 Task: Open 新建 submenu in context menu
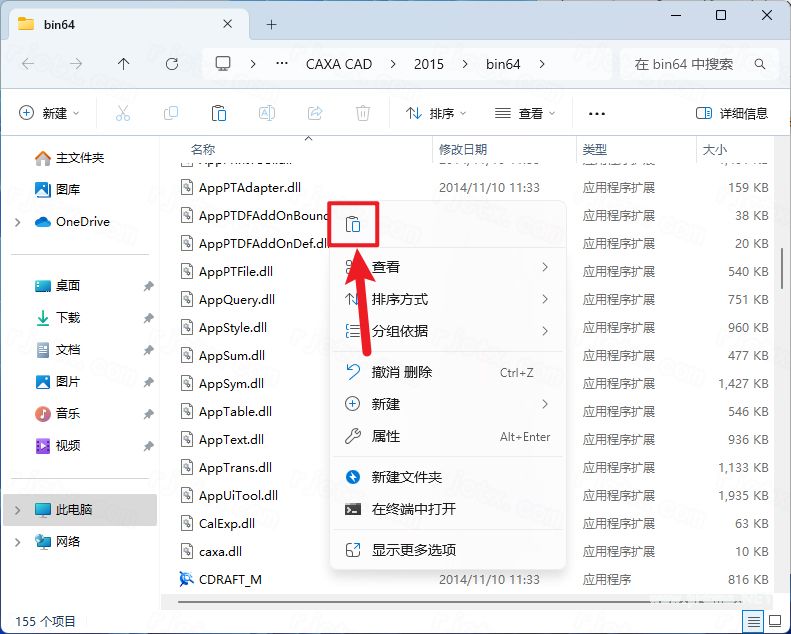(447, 404)
